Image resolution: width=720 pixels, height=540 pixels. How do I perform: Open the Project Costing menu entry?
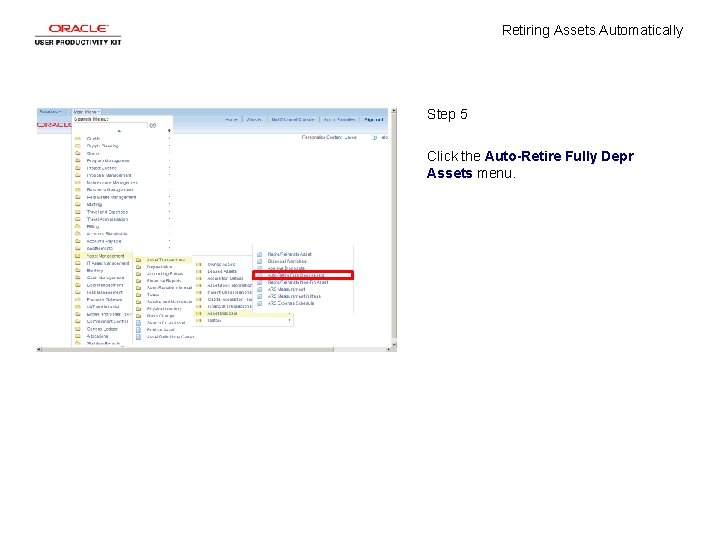(101, 168)
